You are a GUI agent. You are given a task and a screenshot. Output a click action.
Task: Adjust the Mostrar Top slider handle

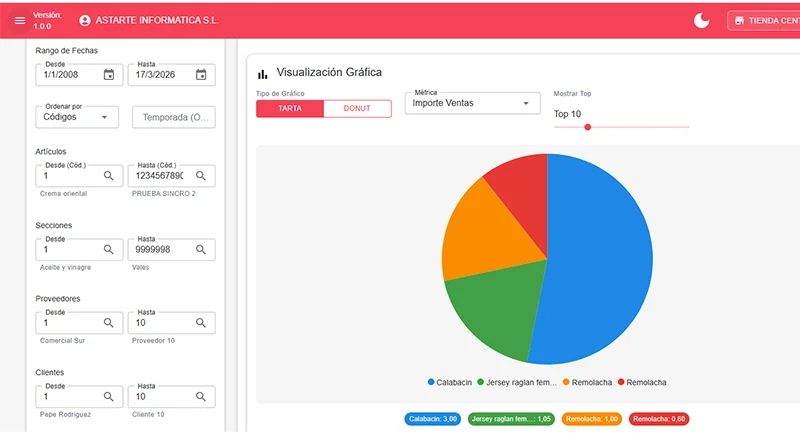click(587, 127)
